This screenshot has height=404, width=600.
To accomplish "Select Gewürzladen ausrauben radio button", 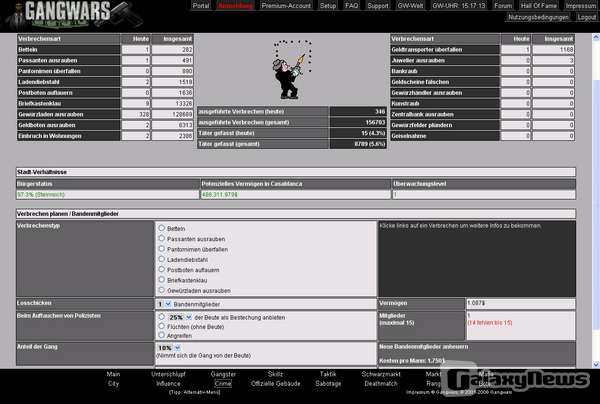I will pos(162,290).
